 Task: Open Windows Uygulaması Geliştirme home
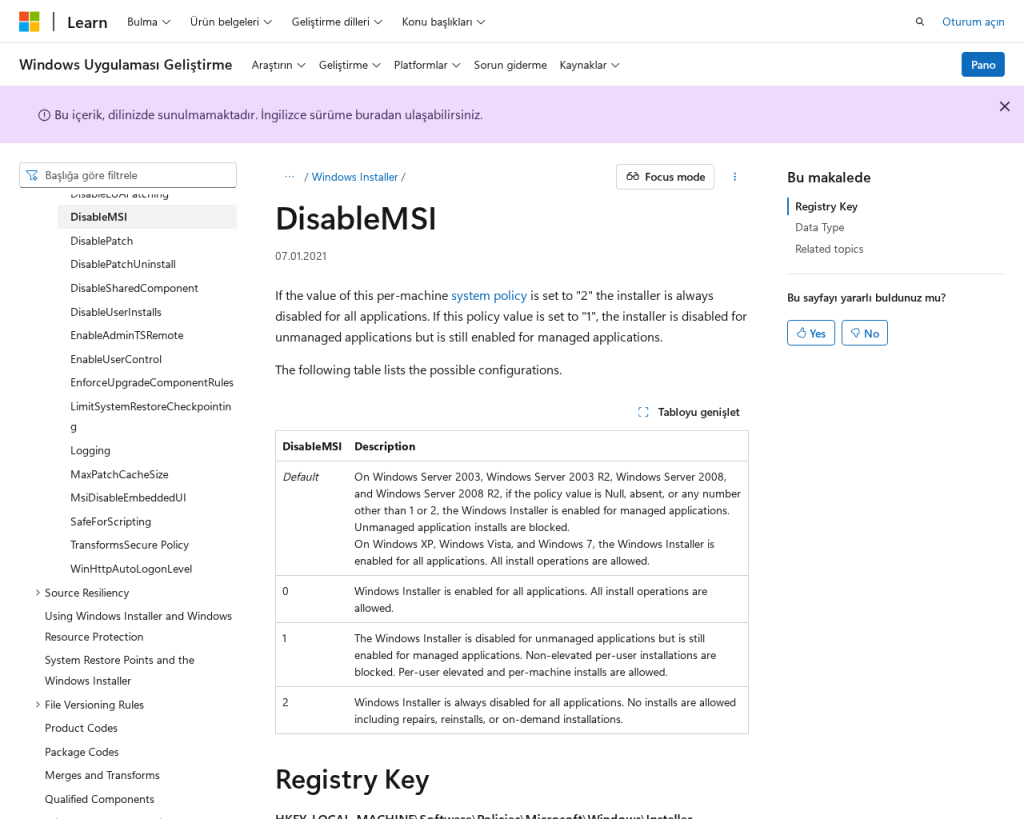point(125,65)
